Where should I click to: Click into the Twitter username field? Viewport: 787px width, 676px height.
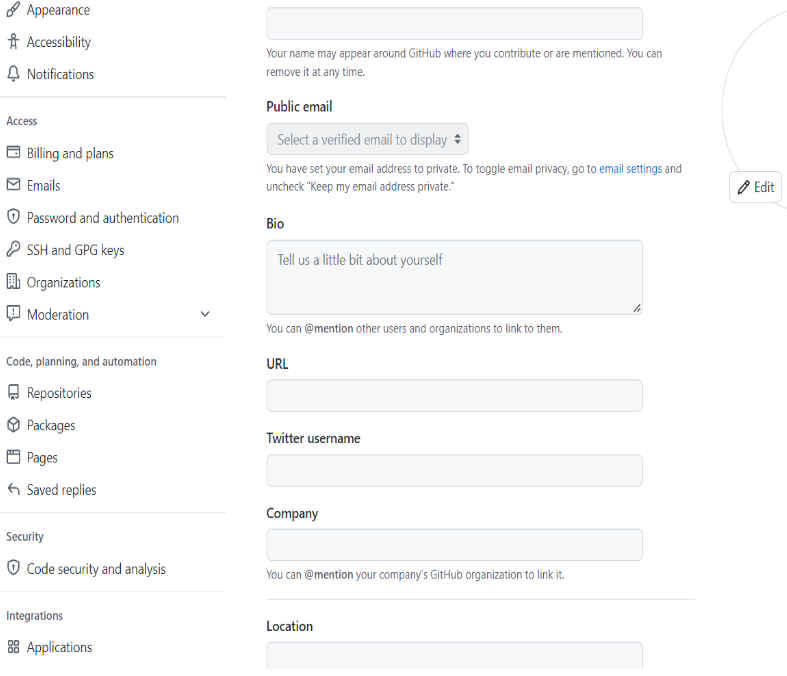click(454, 471)
